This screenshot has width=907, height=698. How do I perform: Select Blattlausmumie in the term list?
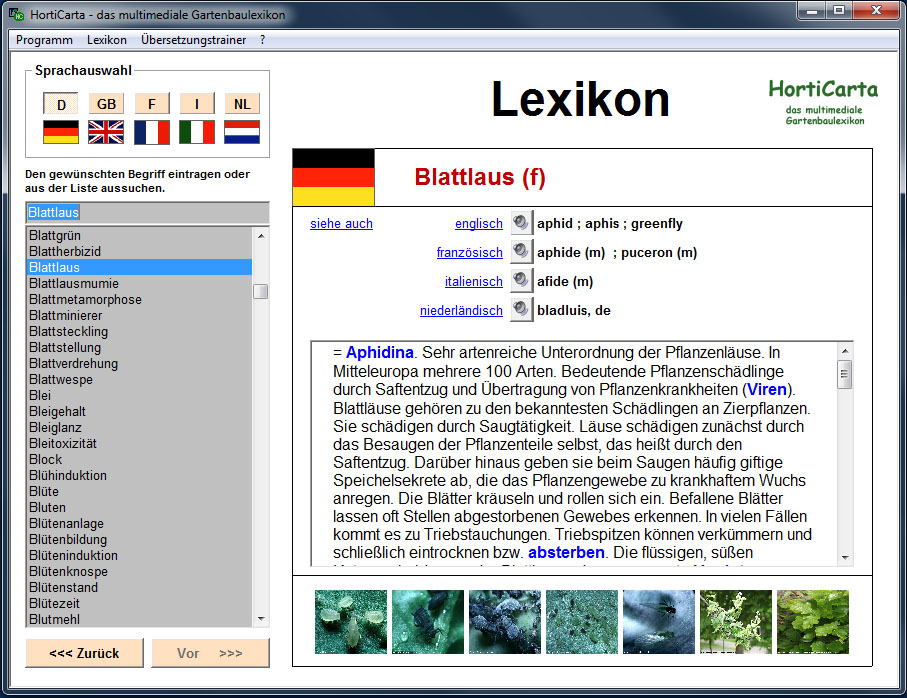(74, 283)
